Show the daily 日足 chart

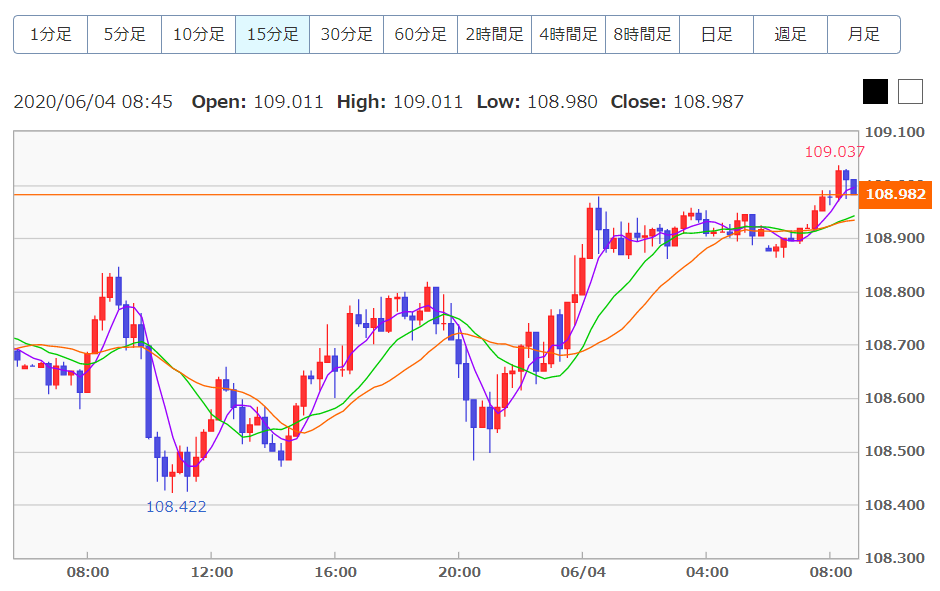coord(716,34)
